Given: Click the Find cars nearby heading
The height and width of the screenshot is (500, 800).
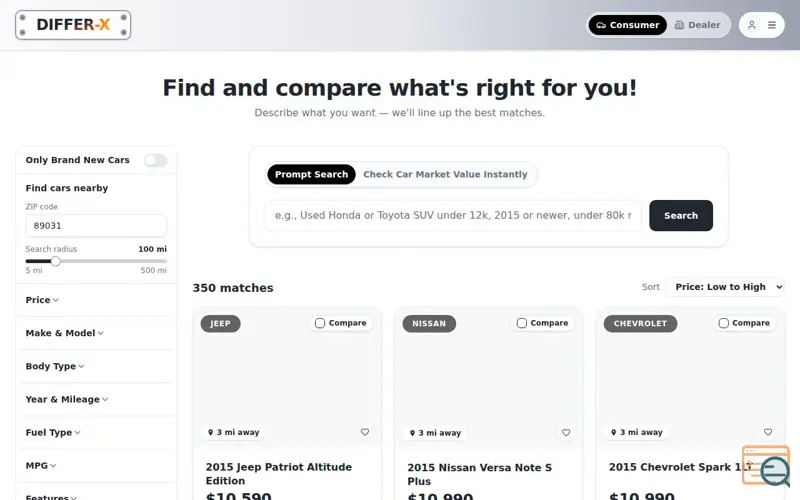Looking at the screenshot, I should [67, 188].
